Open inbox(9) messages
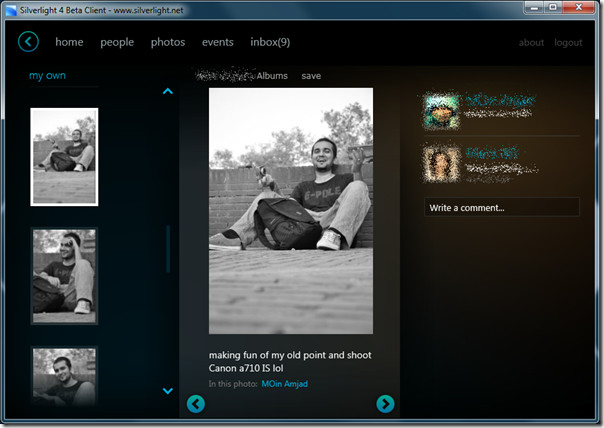Viewport: 604px width, 428px height. [x=270, y=42]
